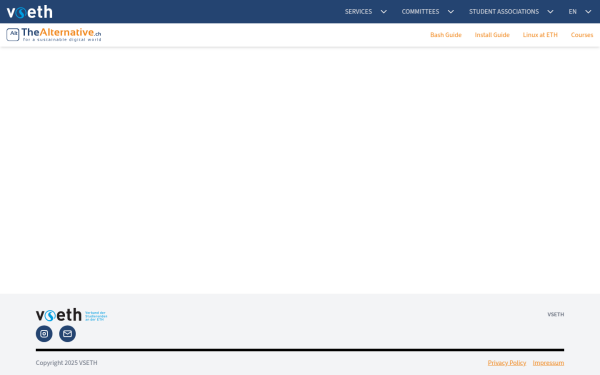This screenshot has height=375, width=600.
Task: Open the Impressum link
Action: click(548, 363)
